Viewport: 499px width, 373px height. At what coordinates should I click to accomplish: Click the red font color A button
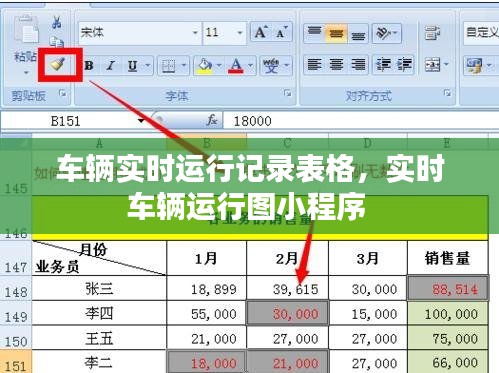click(236, 66)
